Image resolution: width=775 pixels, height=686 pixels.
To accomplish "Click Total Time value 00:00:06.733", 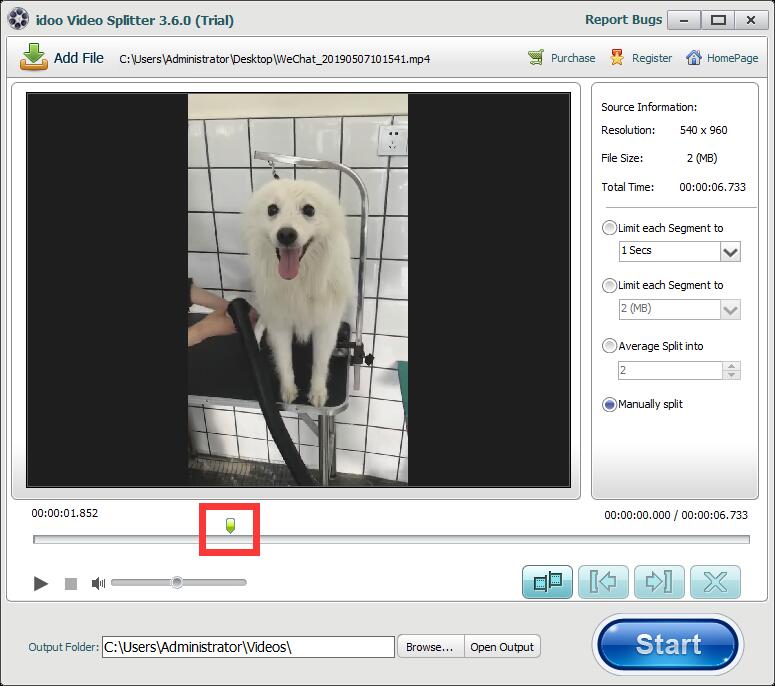I will pos(712,187).
